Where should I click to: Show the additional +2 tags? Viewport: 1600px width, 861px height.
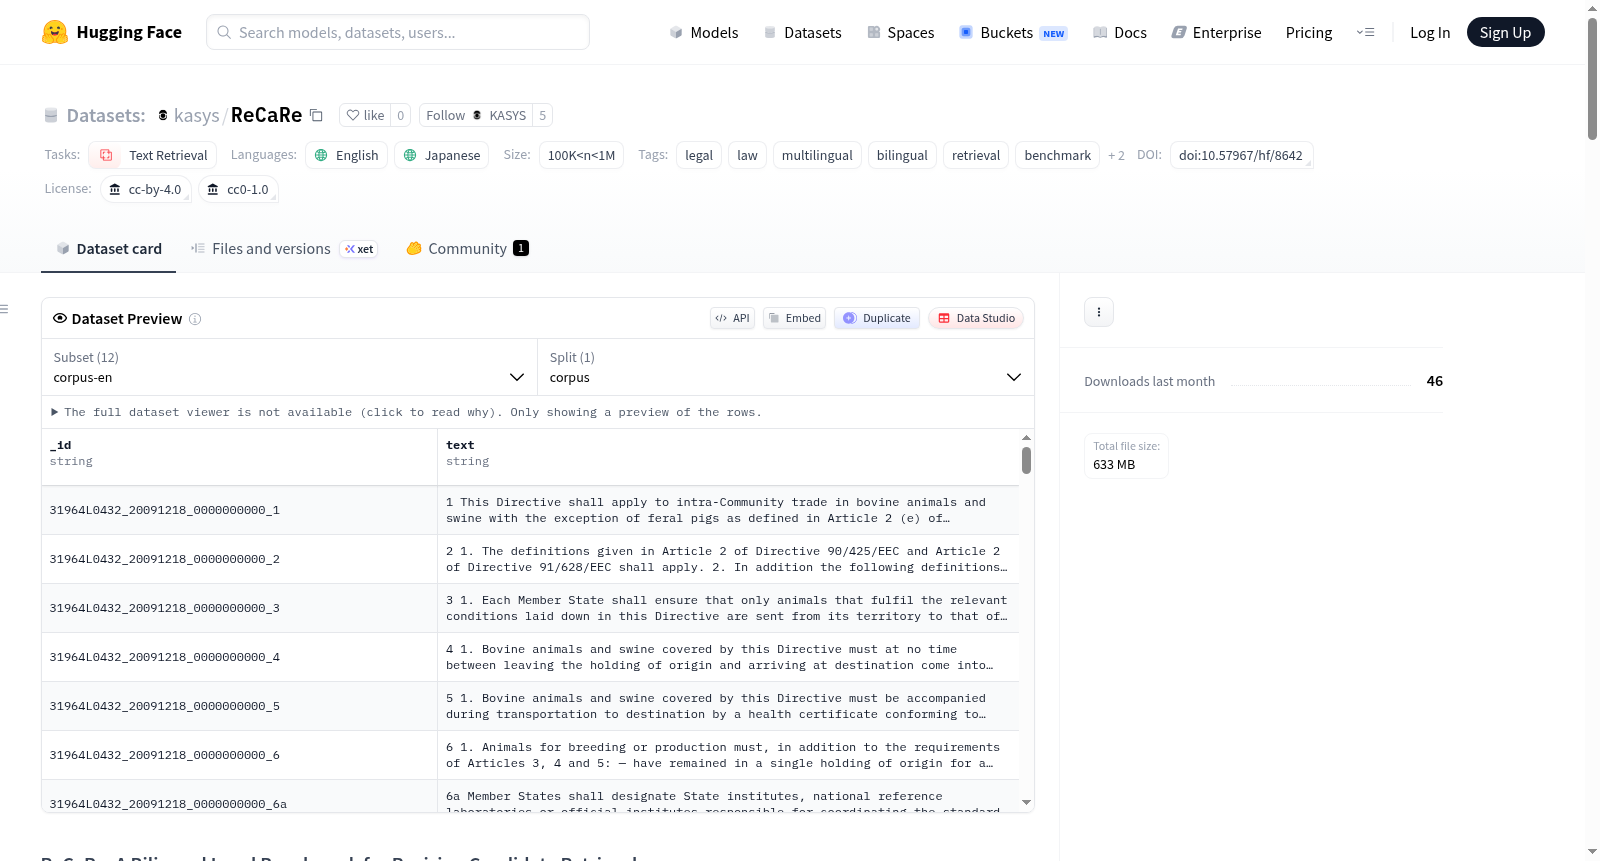[1116, 155]
